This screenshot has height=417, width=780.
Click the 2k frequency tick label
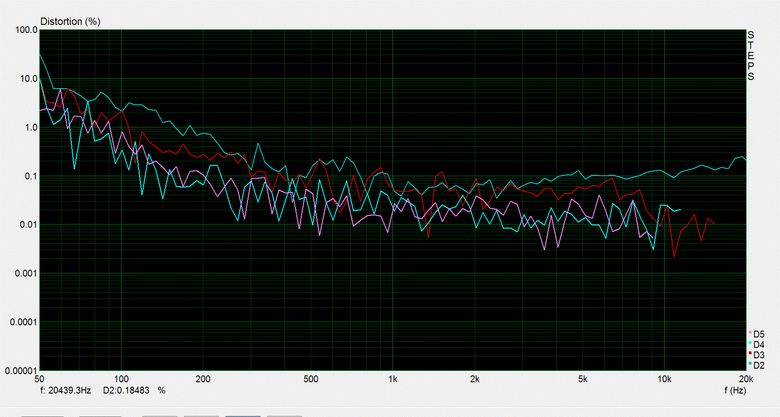pos(475,379)
